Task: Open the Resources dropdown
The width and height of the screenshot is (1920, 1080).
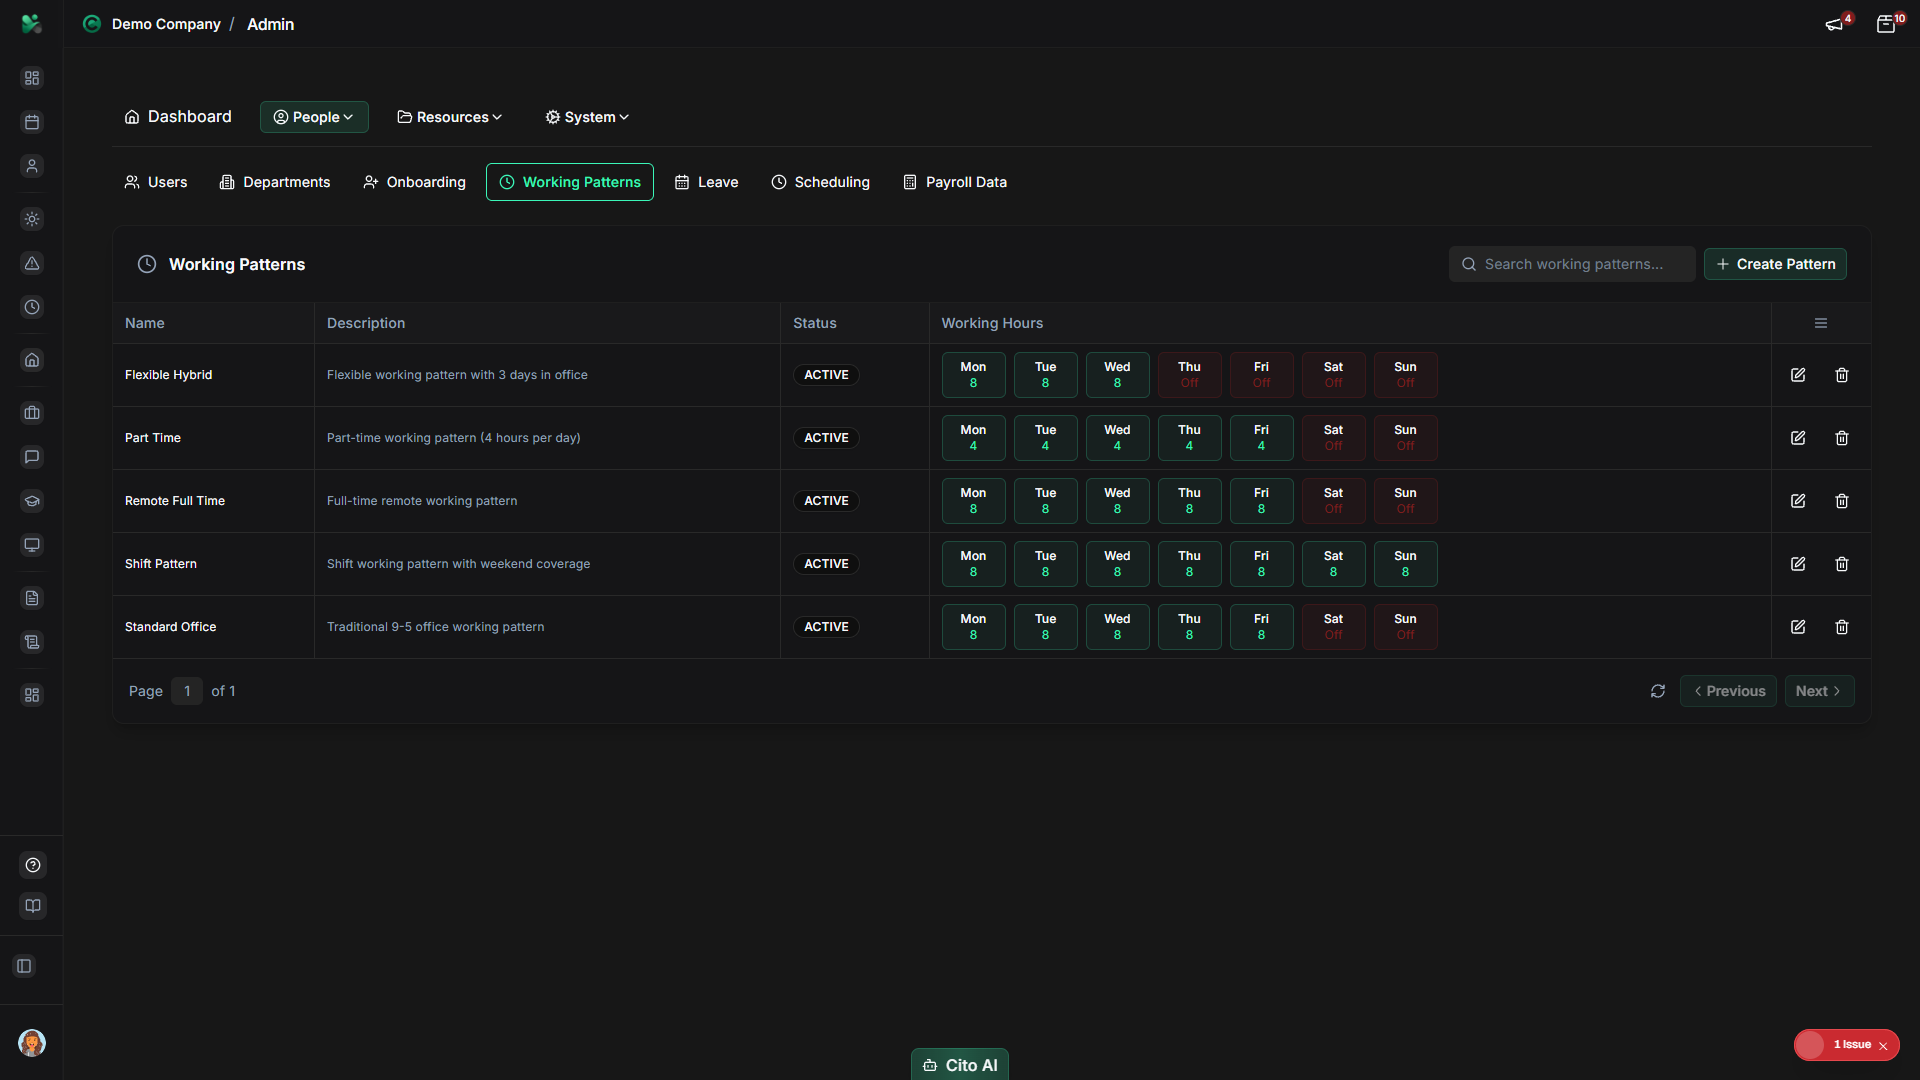Action: tap(448, 117)
